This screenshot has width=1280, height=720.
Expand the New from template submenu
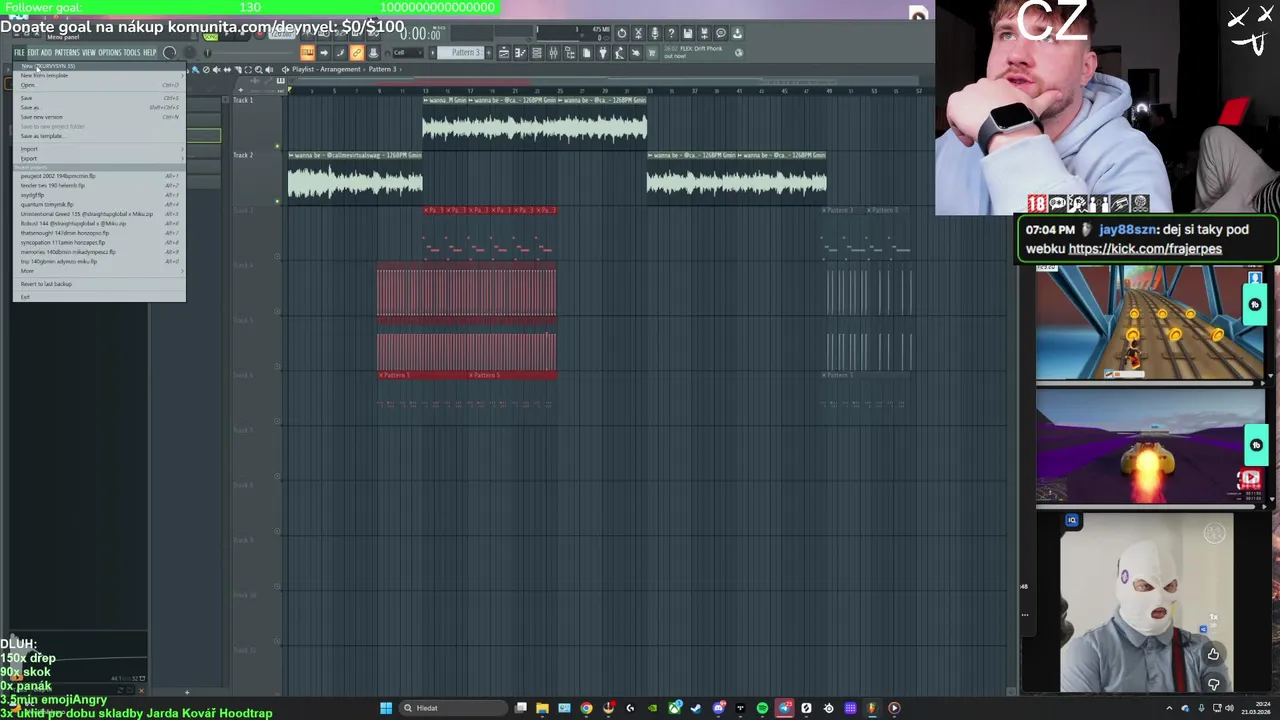pyautogui.click(x=99, y=75)
